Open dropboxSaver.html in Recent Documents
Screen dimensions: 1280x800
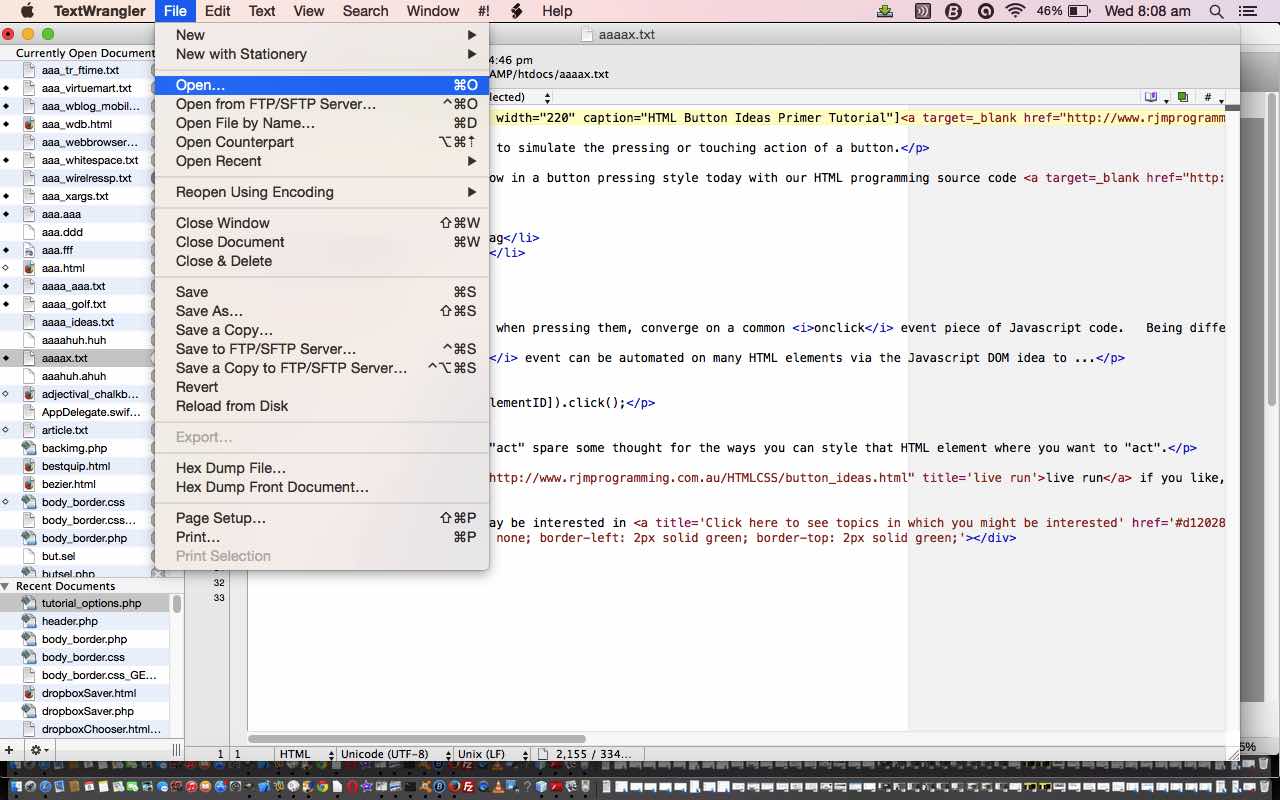(x=89, y=693)
